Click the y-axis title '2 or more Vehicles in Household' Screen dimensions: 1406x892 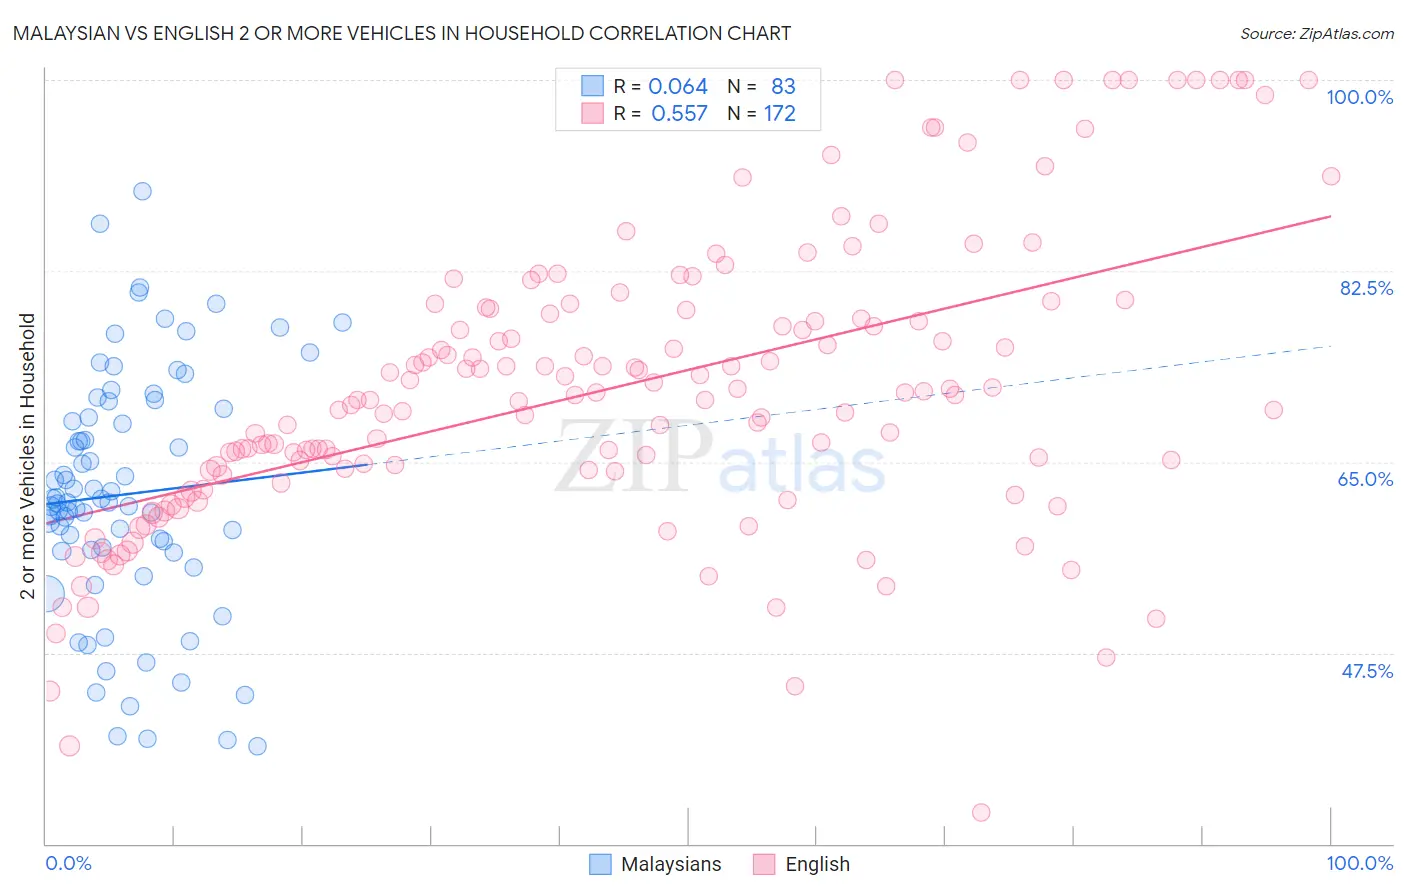pos(27,456)
